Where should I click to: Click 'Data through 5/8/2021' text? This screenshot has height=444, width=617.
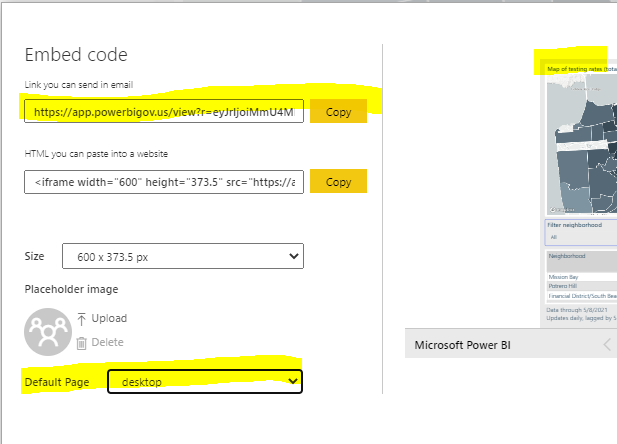(x=577, y=310)
